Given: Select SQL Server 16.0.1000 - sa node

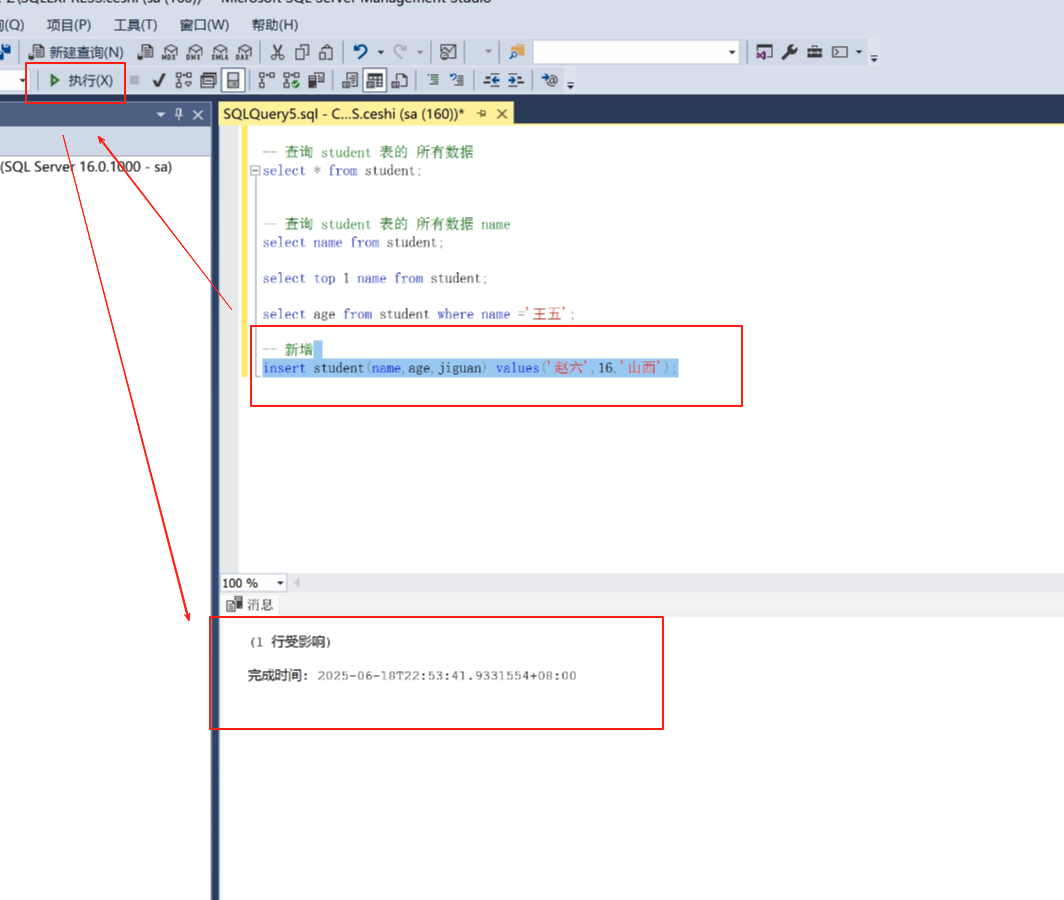Looking at the screenshot, I should pyautogui.click(x=86, y=167).
